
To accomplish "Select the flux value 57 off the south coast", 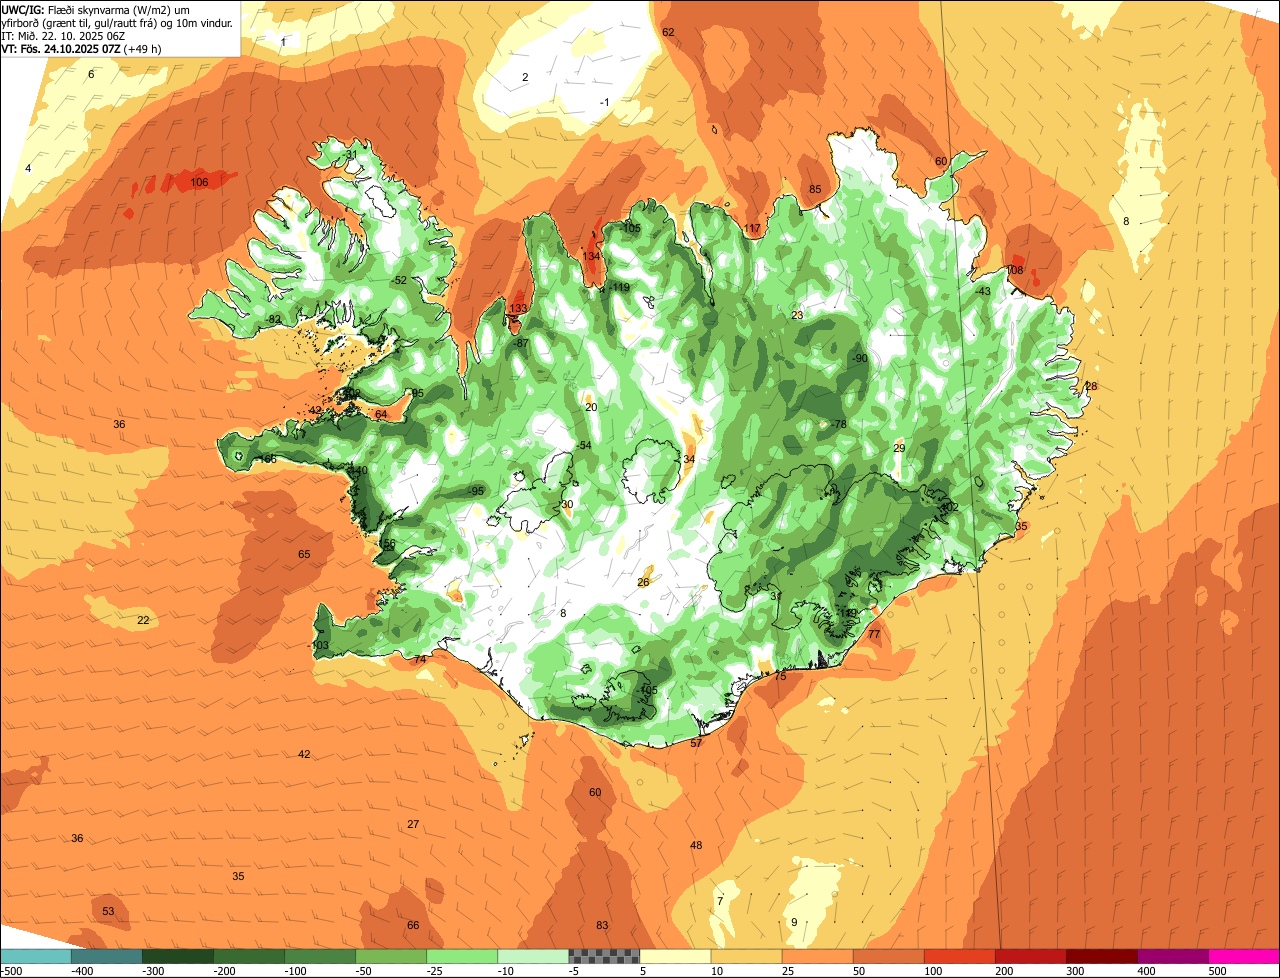I will tap(696, 743).
